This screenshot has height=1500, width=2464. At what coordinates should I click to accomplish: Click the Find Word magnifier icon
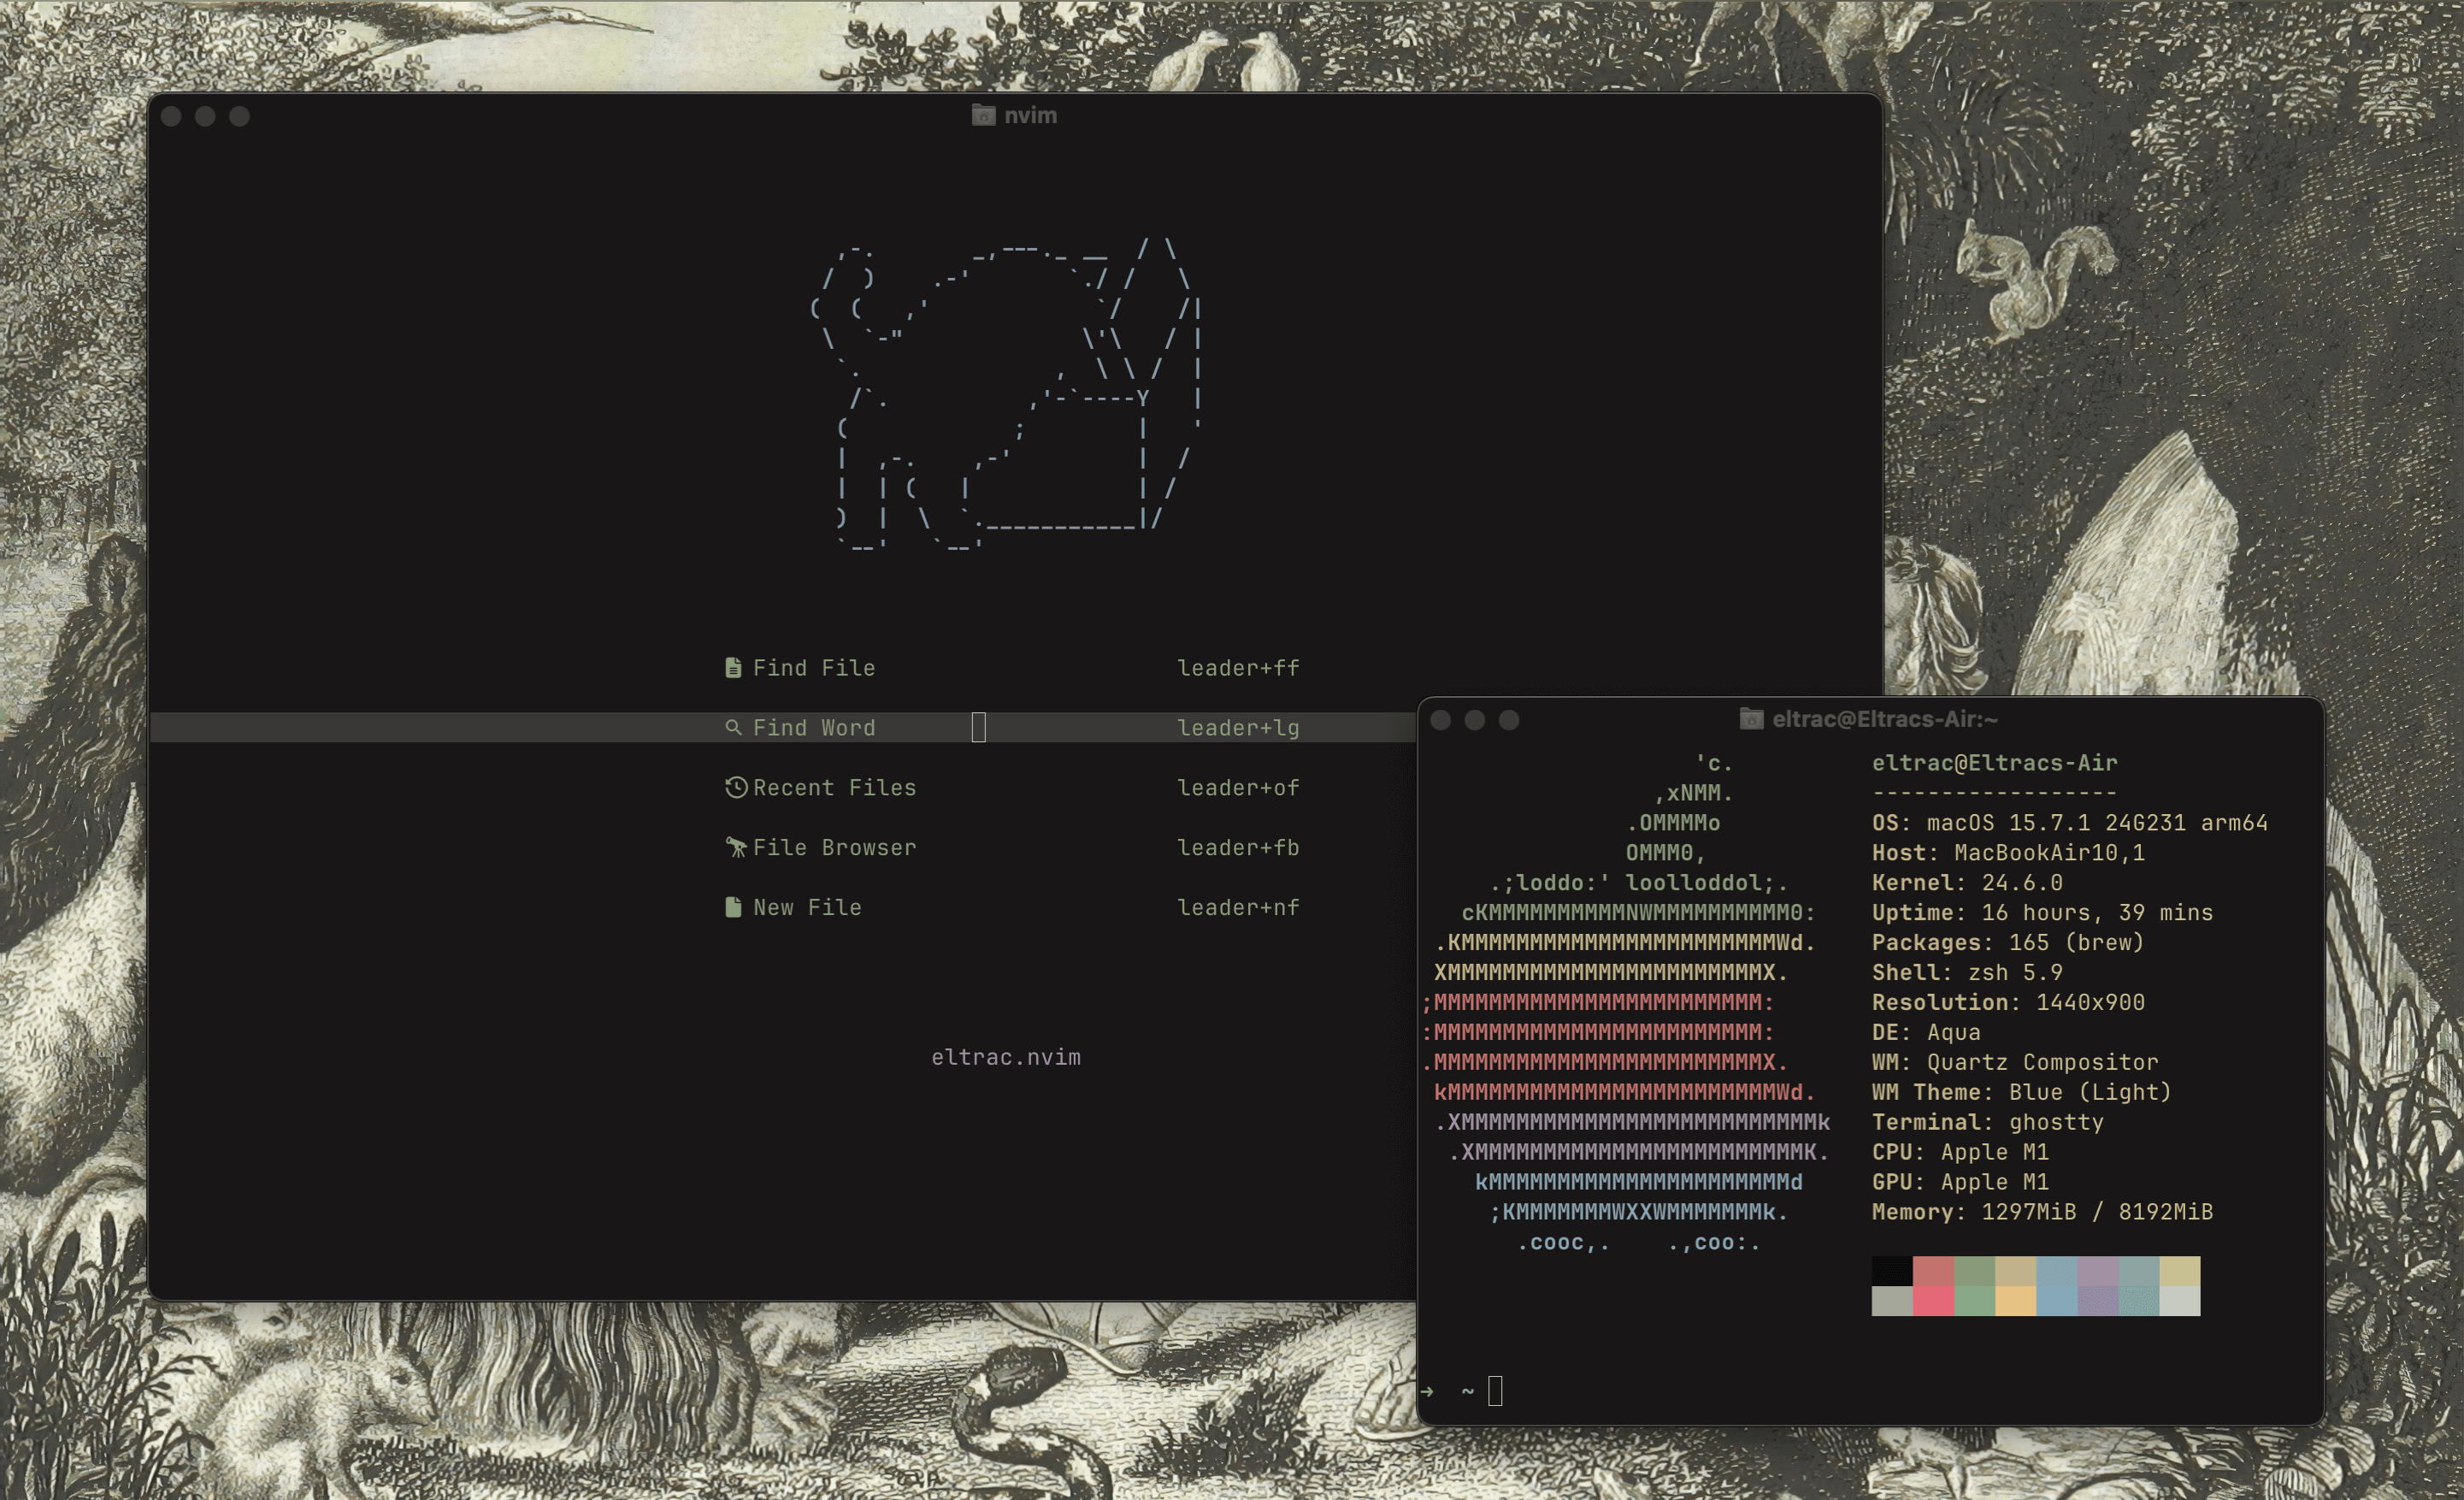coord(733,728)
